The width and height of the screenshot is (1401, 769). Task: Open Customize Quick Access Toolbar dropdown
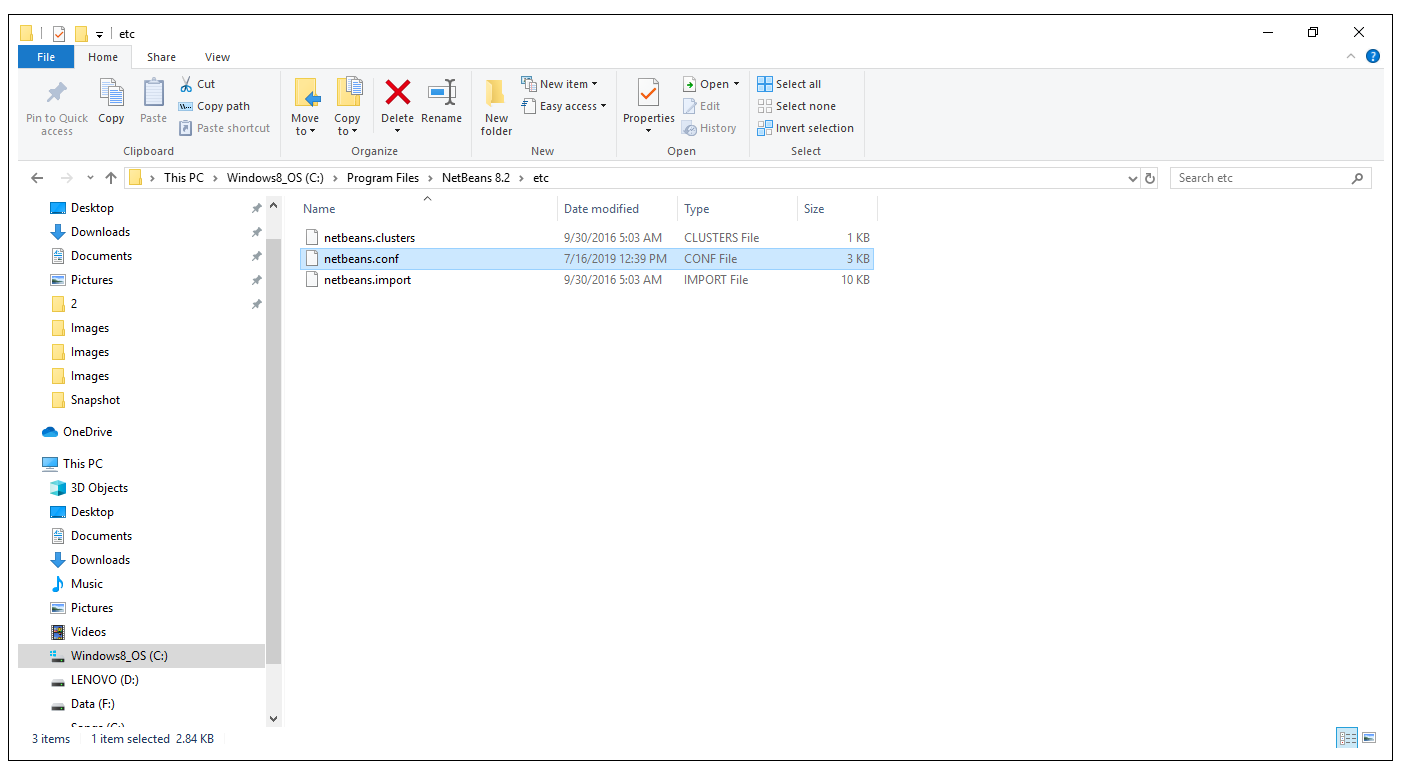100,34
